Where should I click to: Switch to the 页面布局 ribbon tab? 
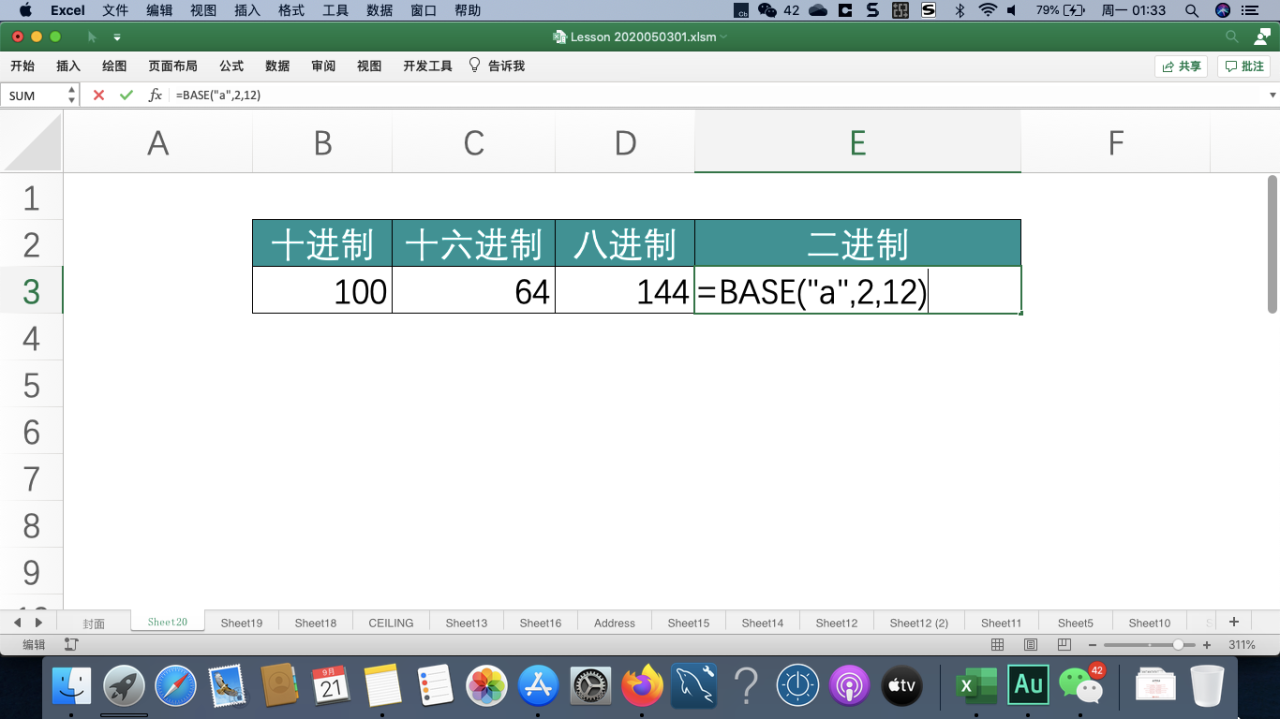click(173, 66)
